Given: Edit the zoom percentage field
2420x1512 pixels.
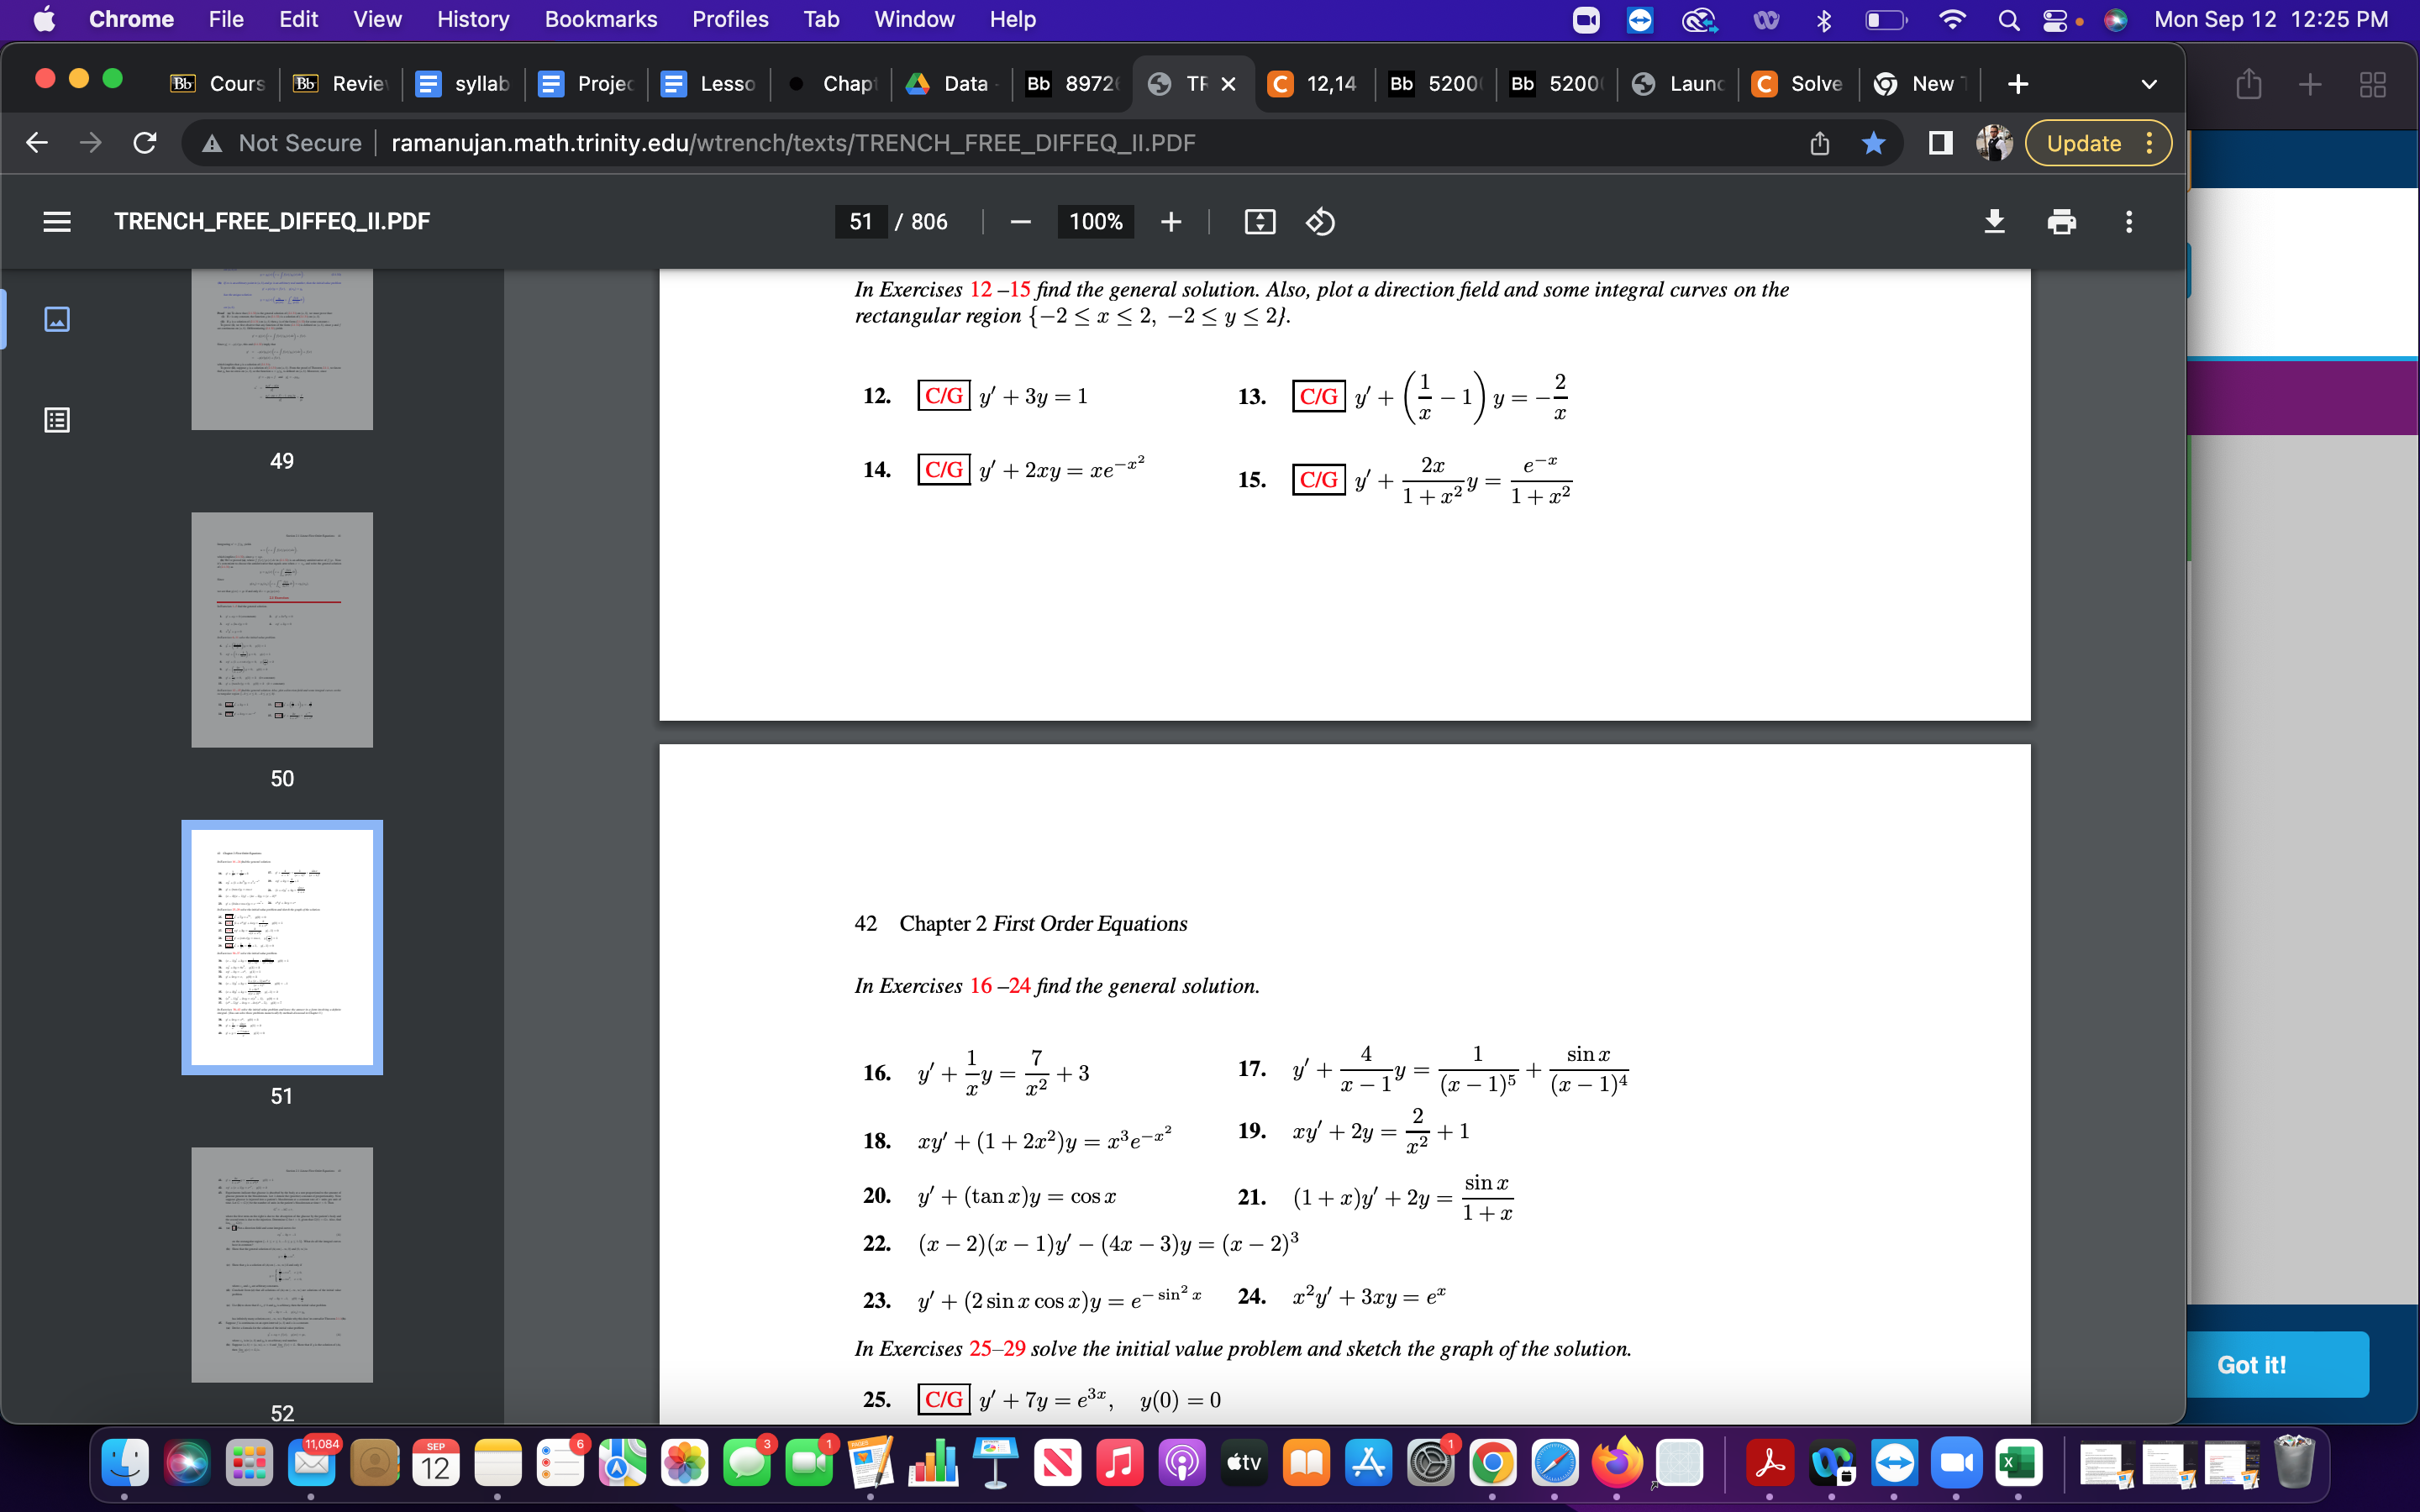Looking at the screenshot, I should [x=1095, y=221].
